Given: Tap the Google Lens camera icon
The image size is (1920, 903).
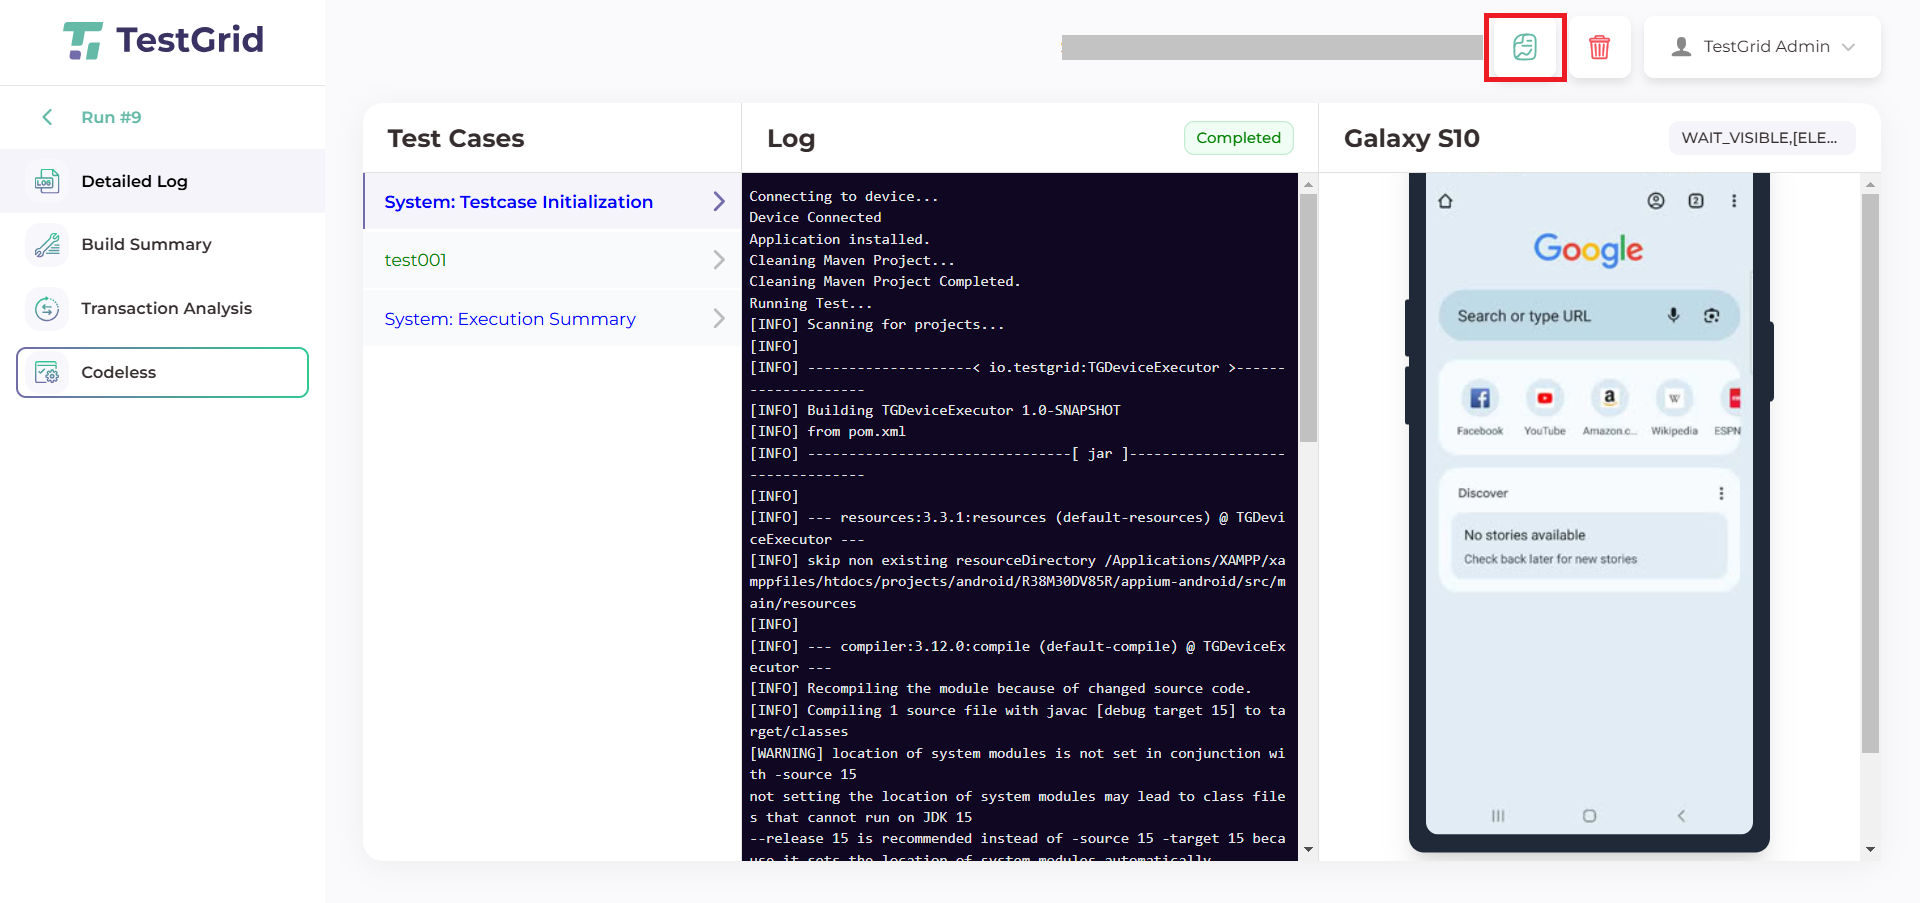Looking at the screenshot, I should (x=1712, y=316).
